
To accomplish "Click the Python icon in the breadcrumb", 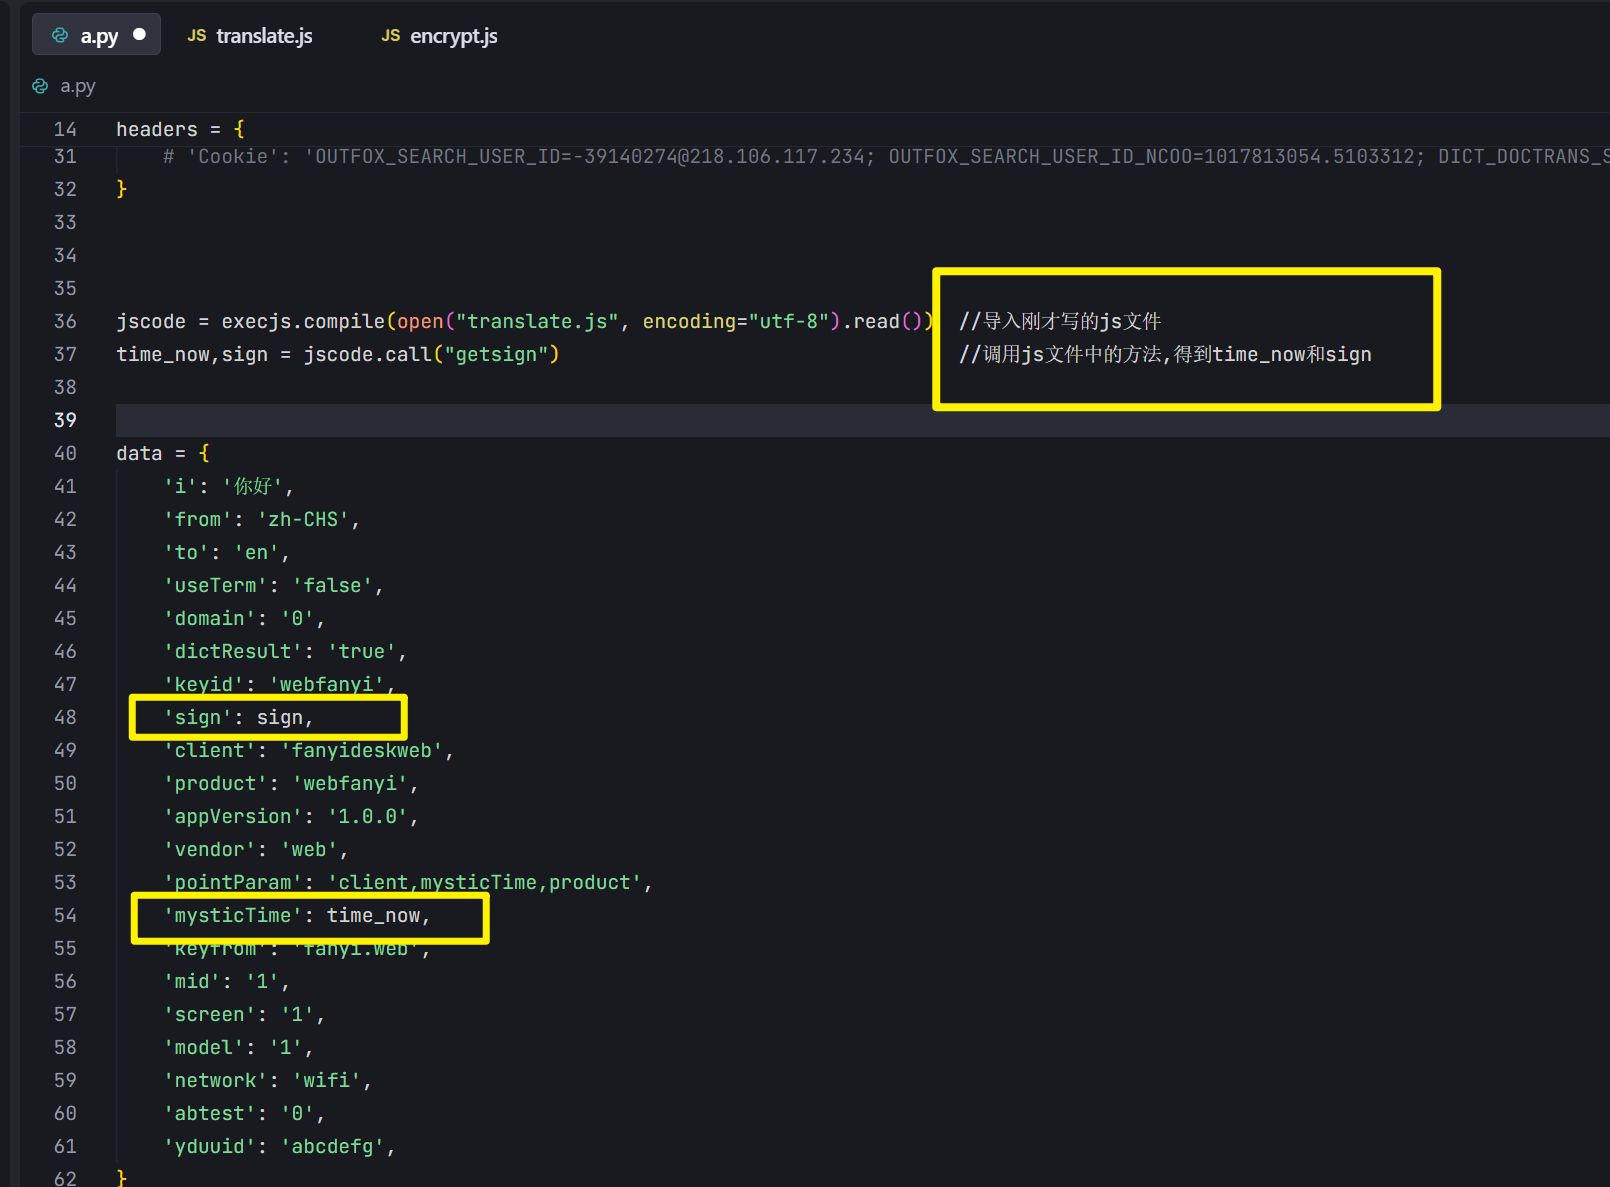I will [40, 86].
